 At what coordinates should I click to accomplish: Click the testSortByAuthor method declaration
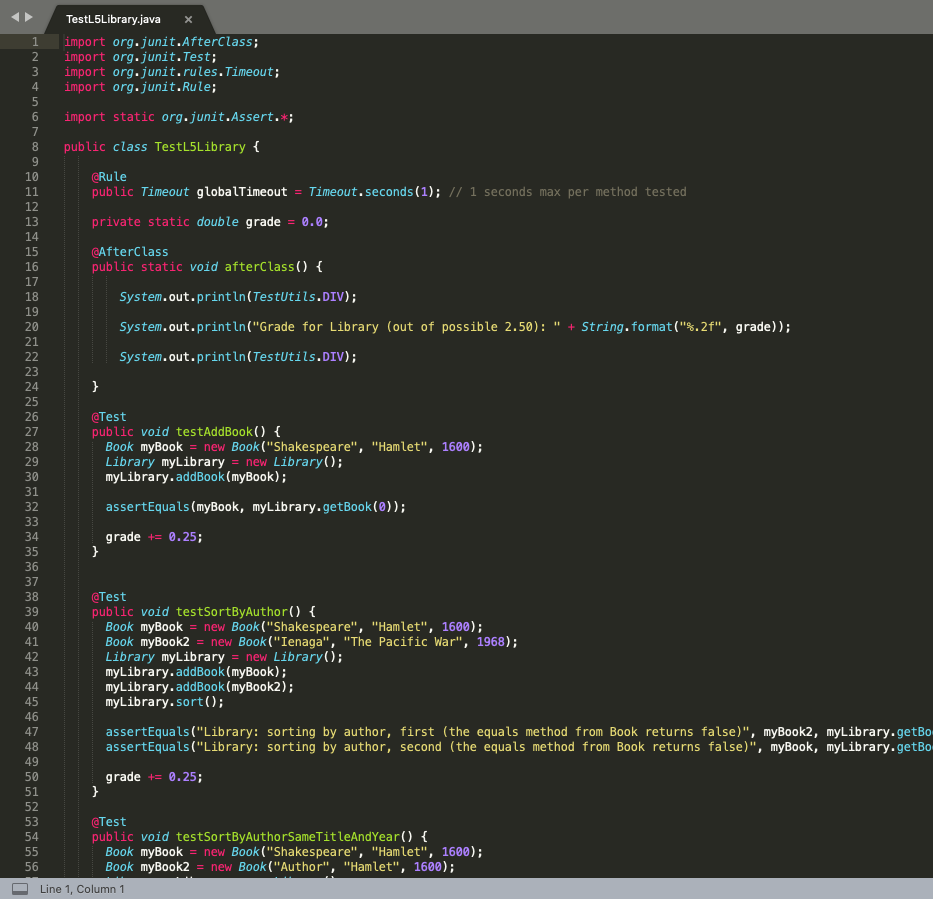[x=203, y=612]
